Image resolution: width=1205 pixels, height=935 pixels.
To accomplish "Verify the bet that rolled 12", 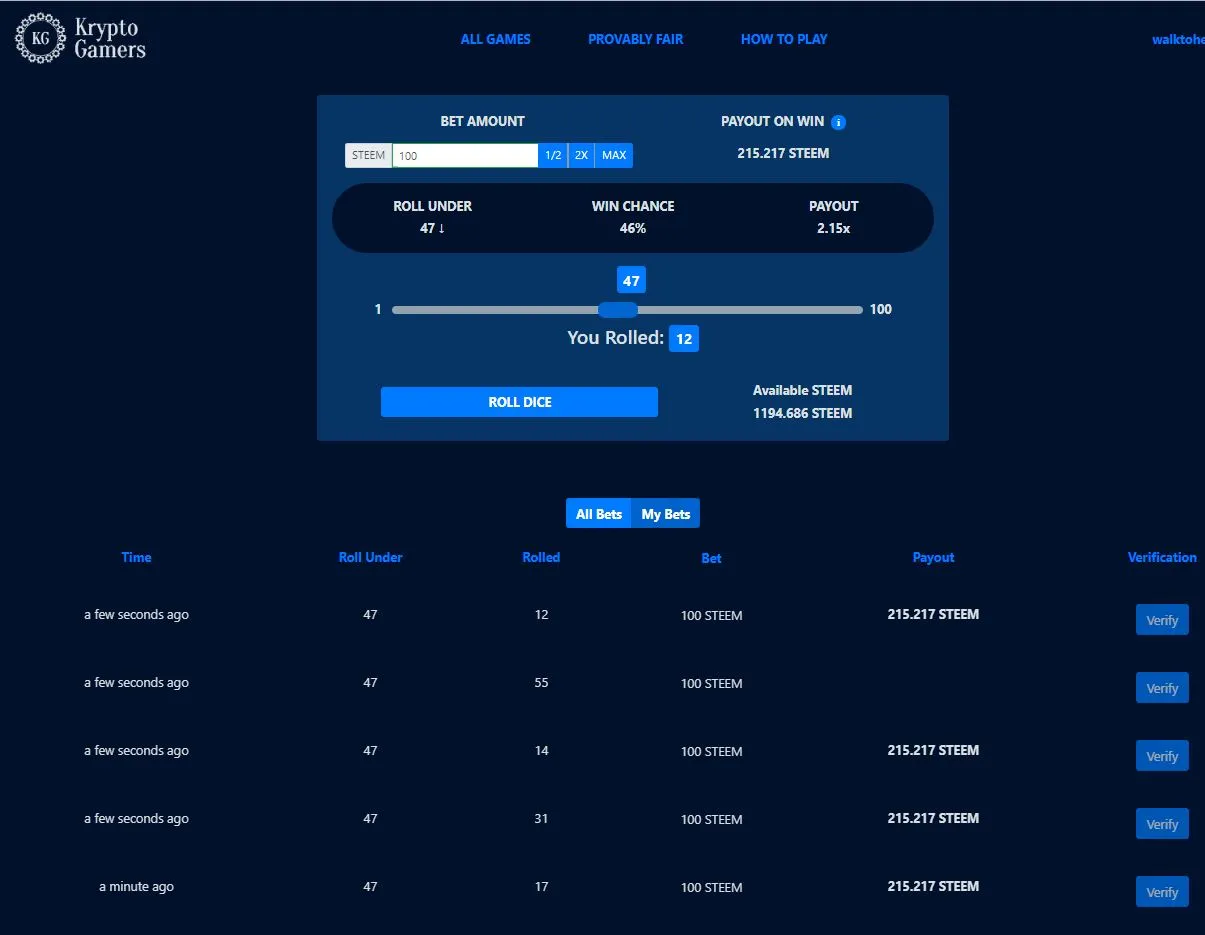I will pyautogui.click(x=1162, y=620).
